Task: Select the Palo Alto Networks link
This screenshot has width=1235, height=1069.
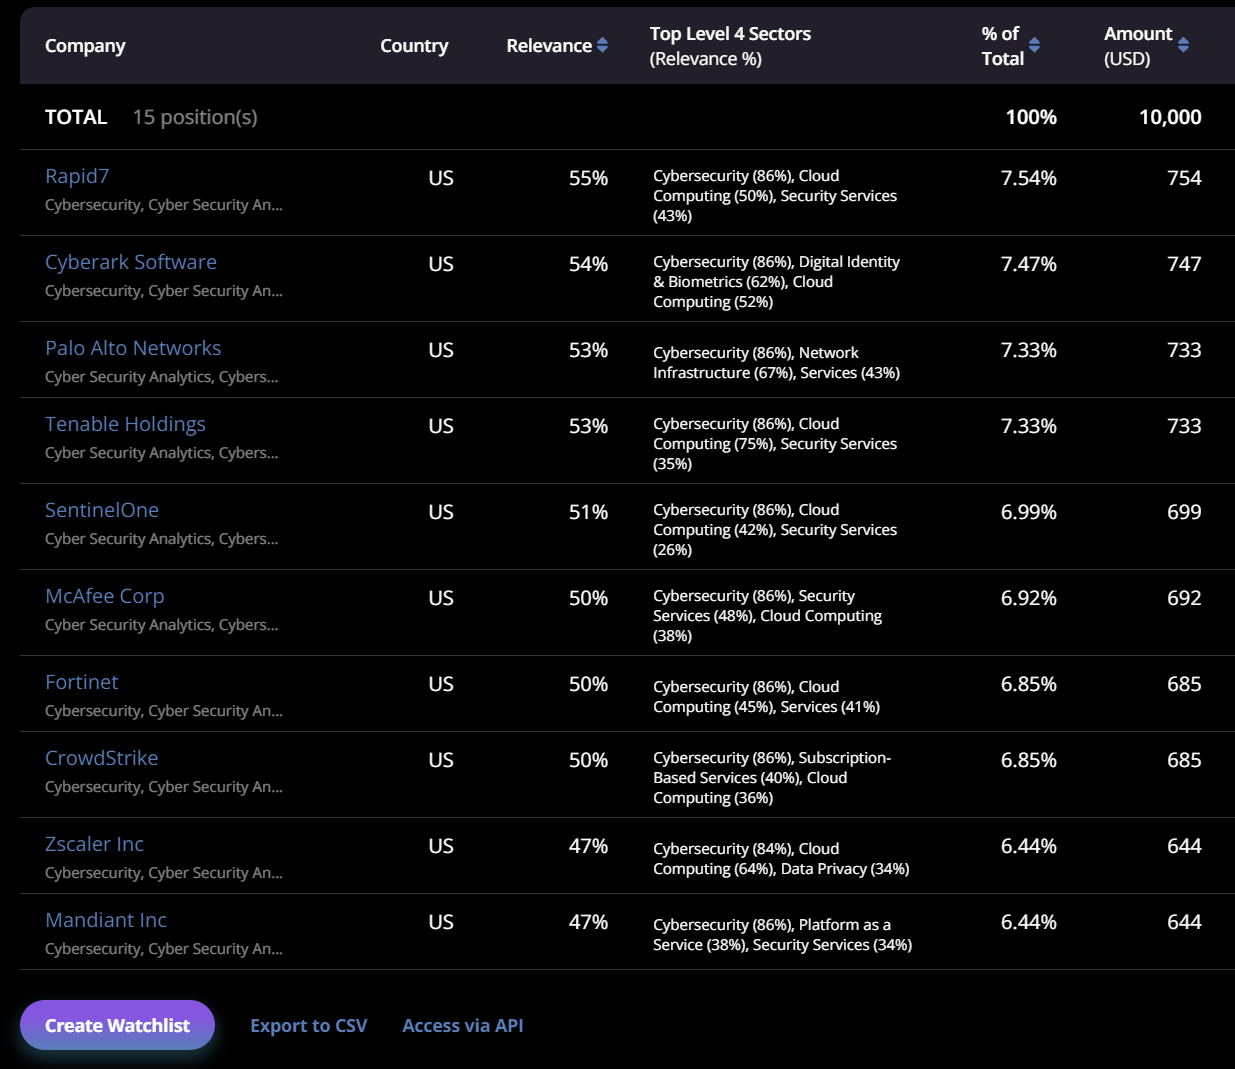Action: [133, 348]
